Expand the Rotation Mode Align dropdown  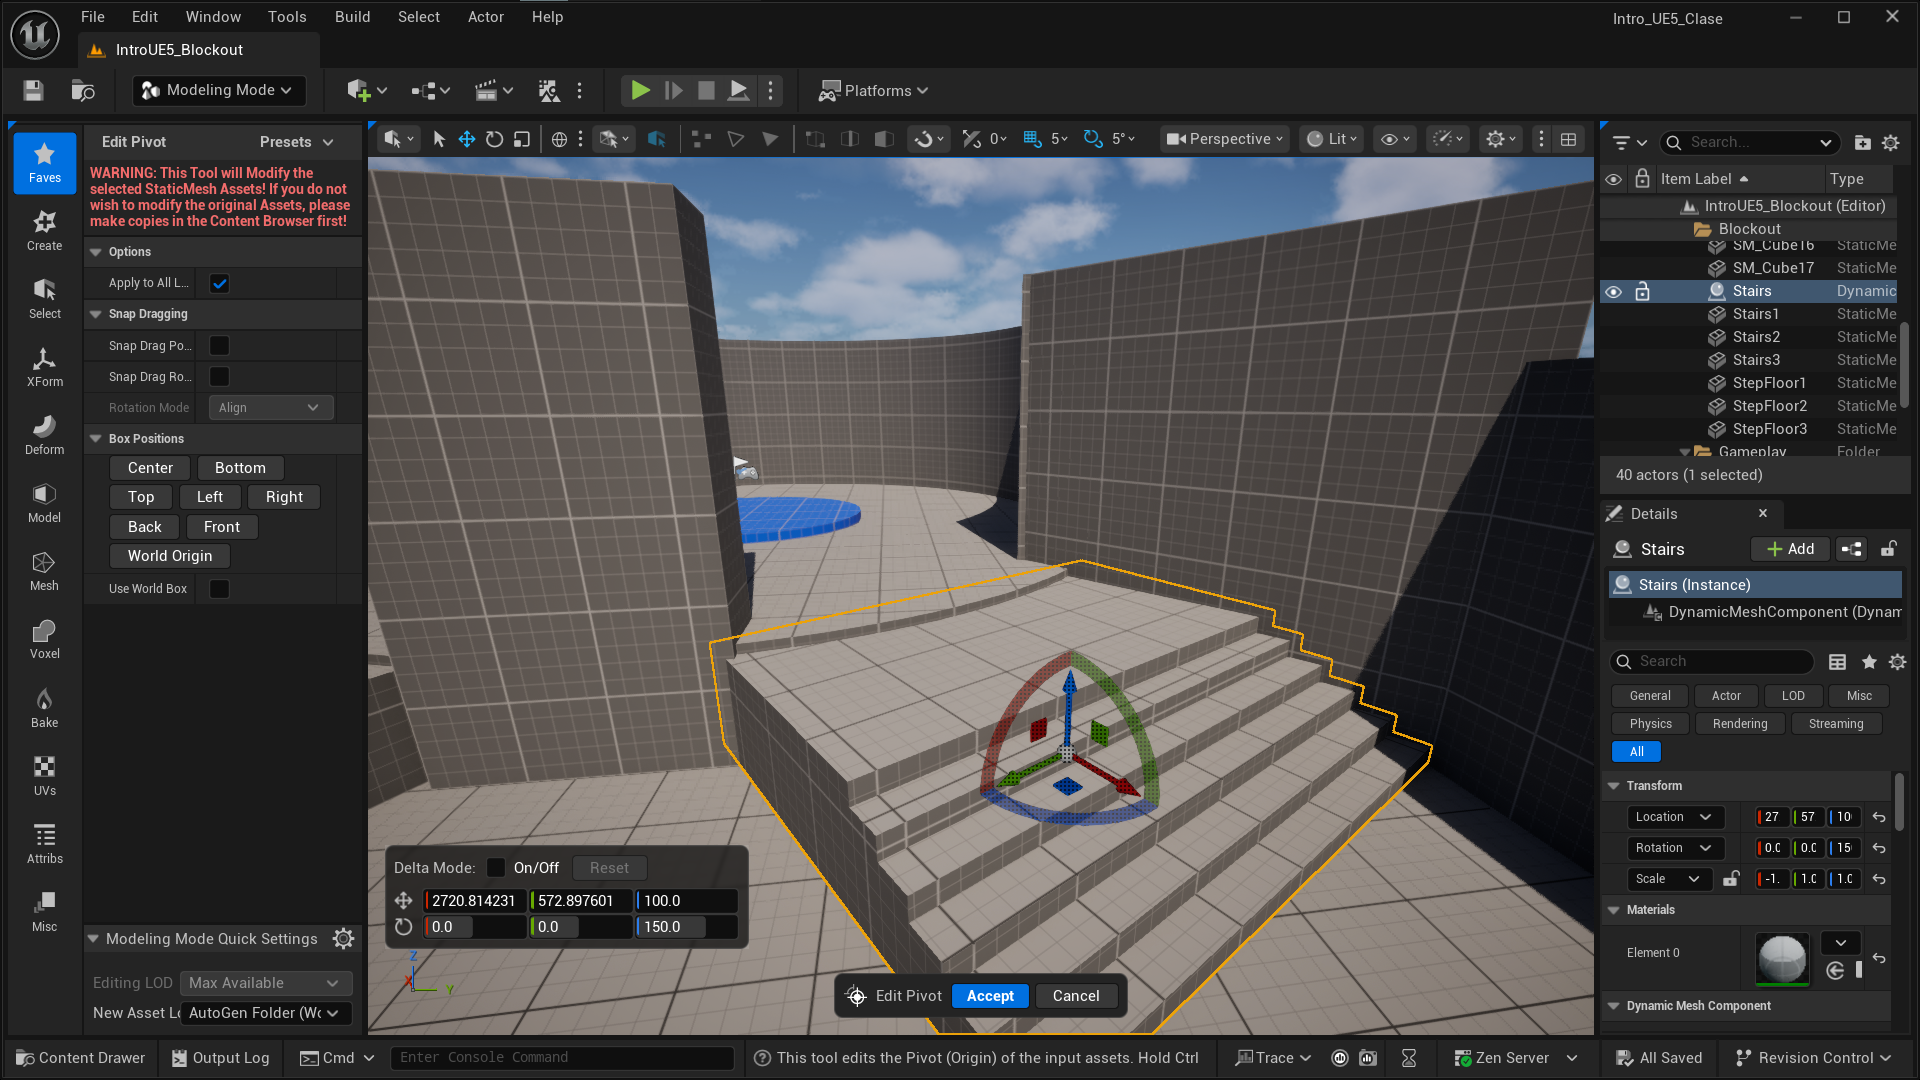click(x=270, y=408)
